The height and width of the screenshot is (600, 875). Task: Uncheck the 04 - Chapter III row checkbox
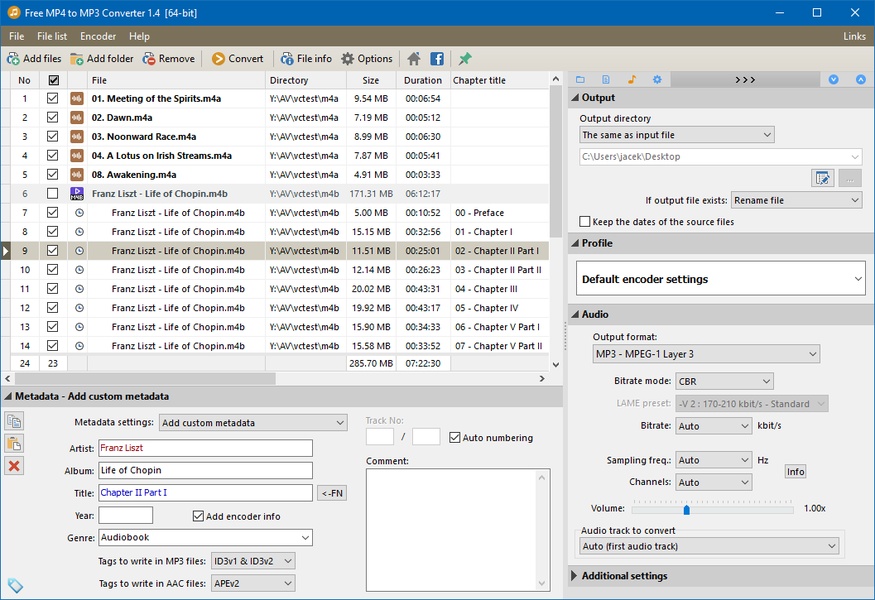click(52, 289)
